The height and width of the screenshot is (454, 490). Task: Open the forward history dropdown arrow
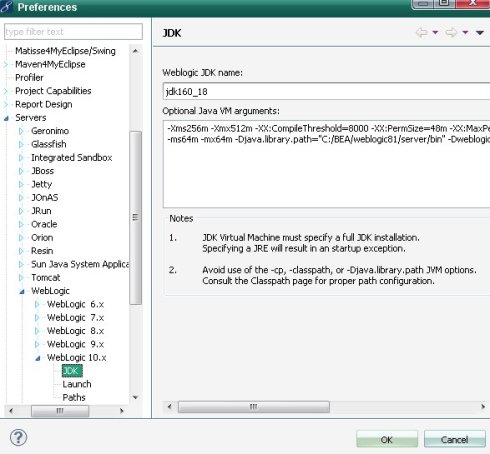tap(465, 32)
